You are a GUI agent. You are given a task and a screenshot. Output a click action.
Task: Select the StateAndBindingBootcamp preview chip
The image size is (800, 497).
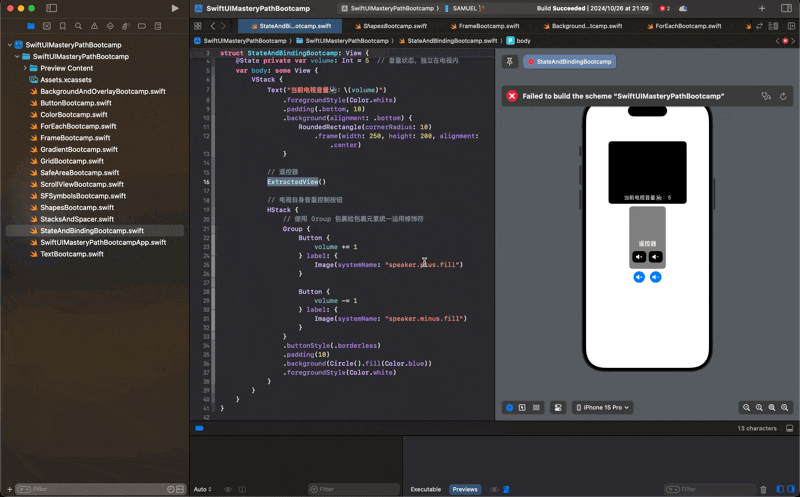569,62
